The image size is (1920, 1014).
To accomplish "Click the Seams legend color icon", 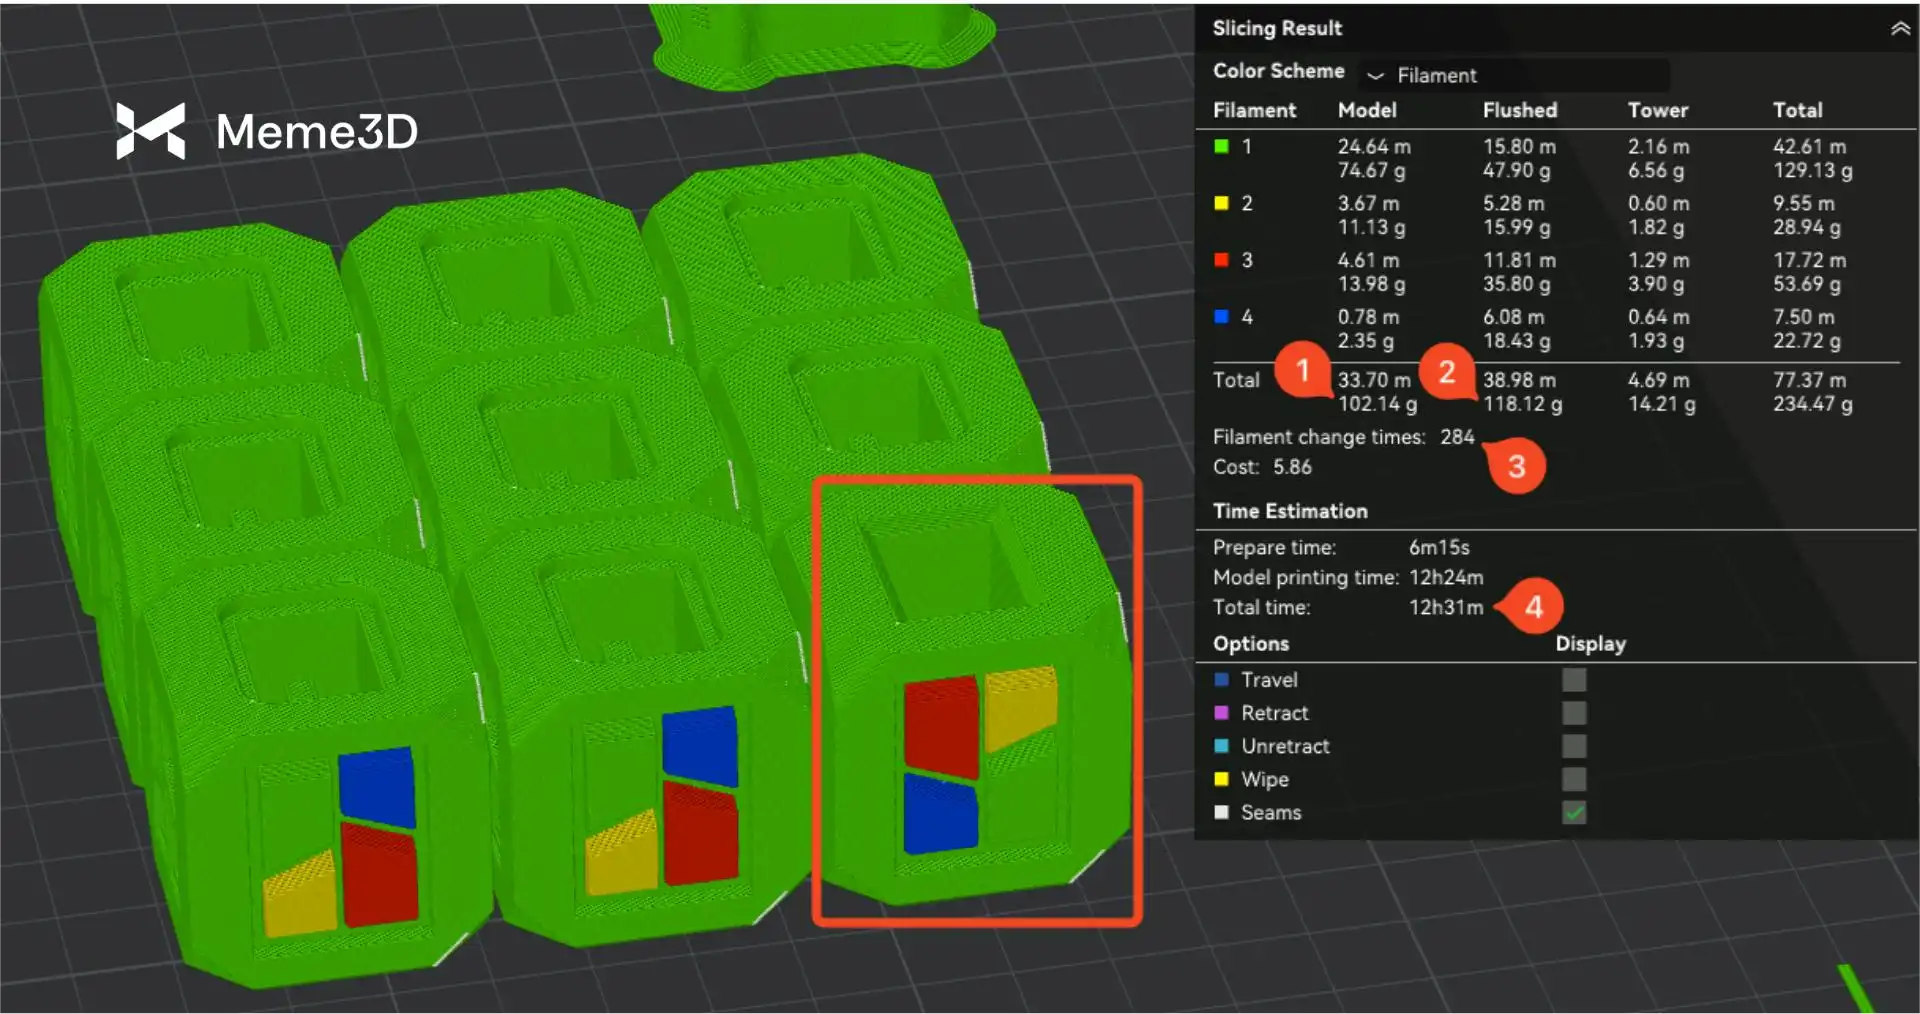I will [1221, 812].
